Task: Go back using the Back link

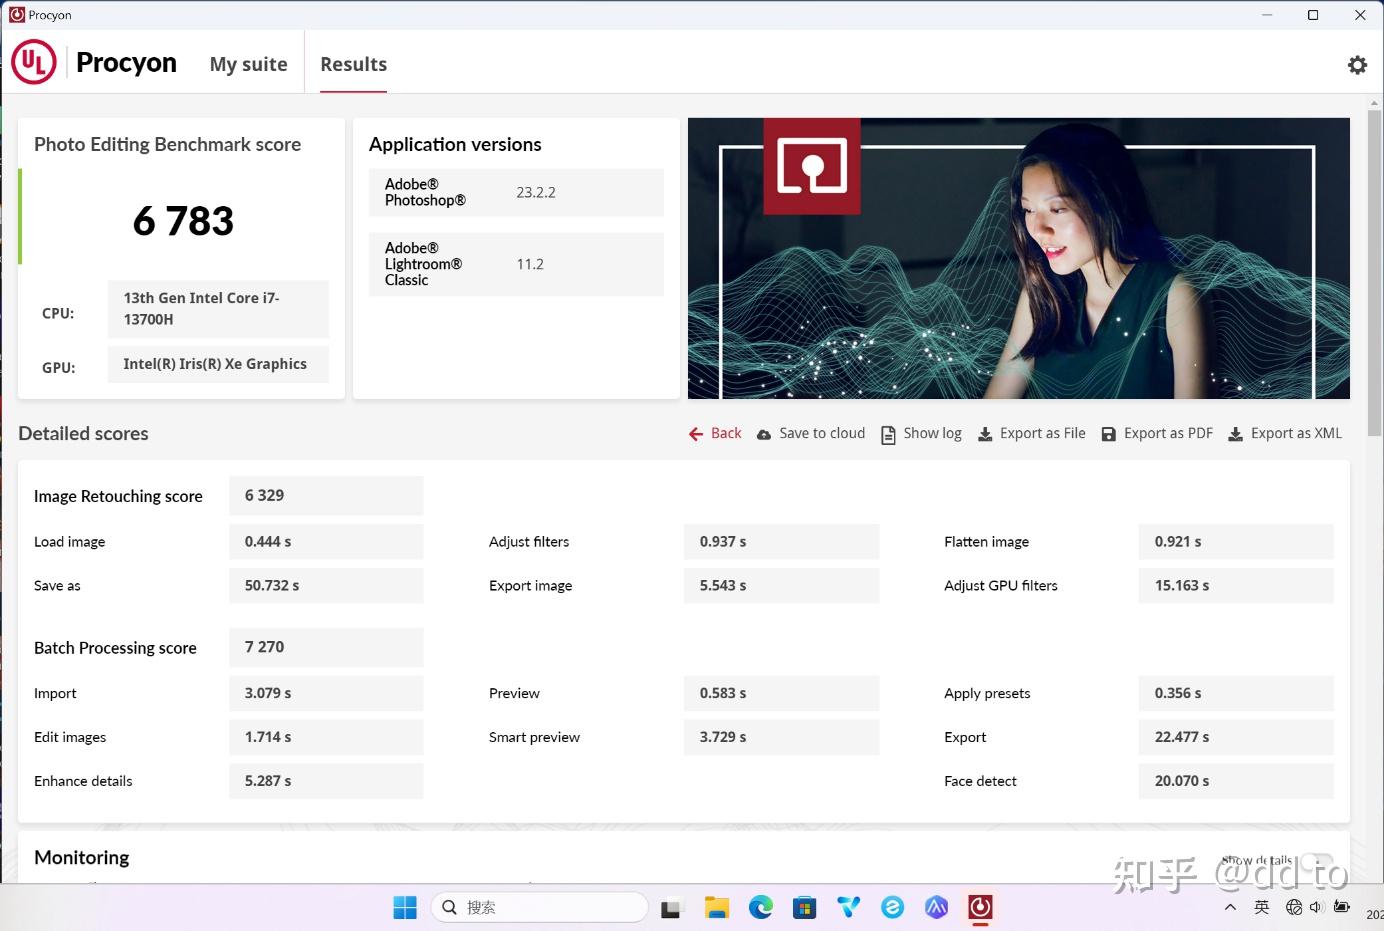Action: (715, 433)
